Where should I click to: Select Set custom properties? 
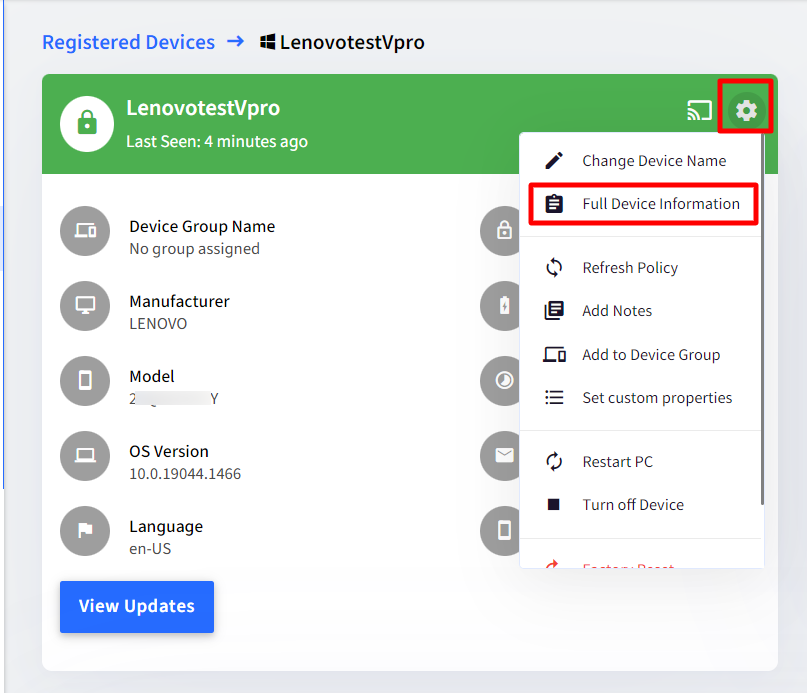click(x=641, y=397)
